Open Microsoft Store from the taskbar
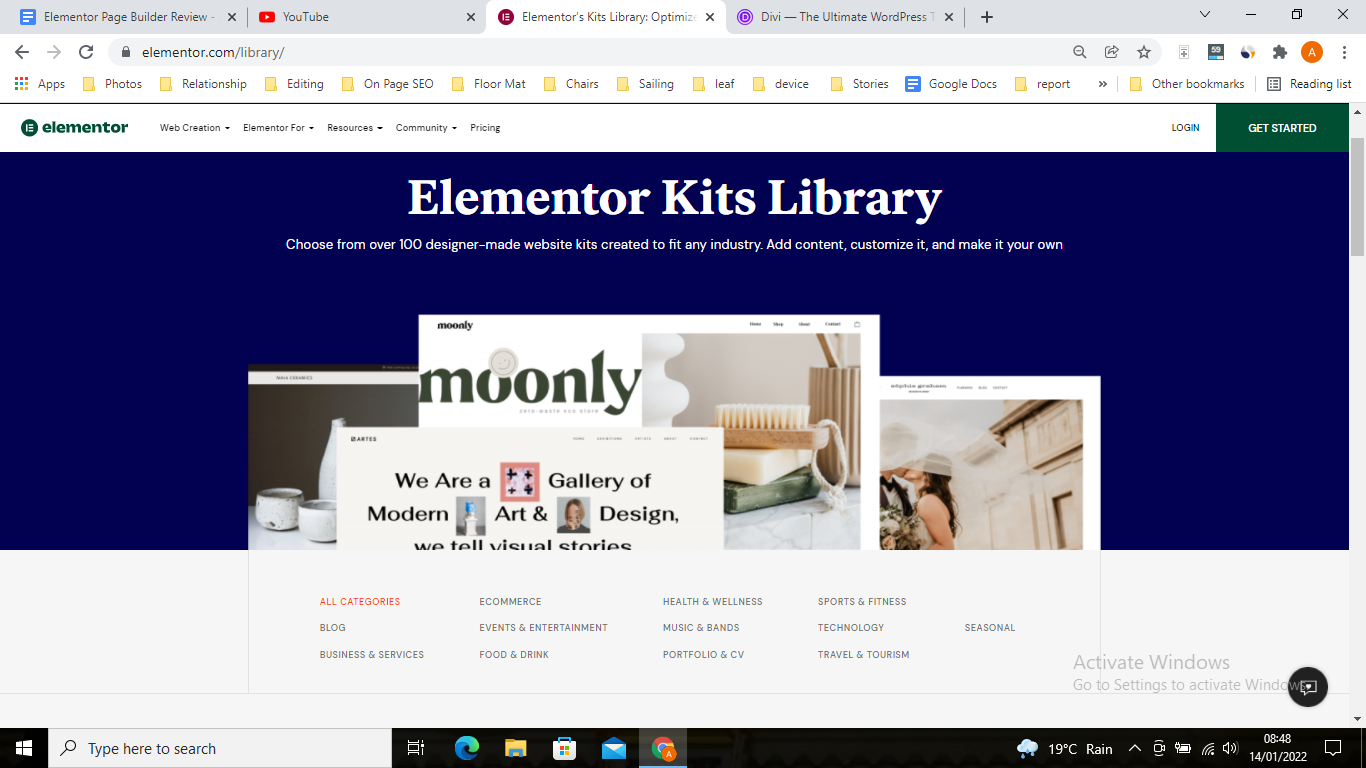The width and height of the screenshot is (1366, 768). point(564,748)
